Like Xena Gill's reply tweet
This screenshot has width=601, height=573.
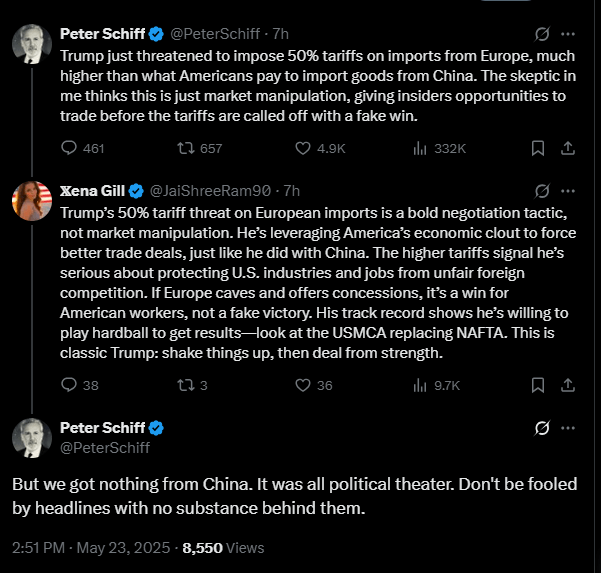(x=305, y=384)
